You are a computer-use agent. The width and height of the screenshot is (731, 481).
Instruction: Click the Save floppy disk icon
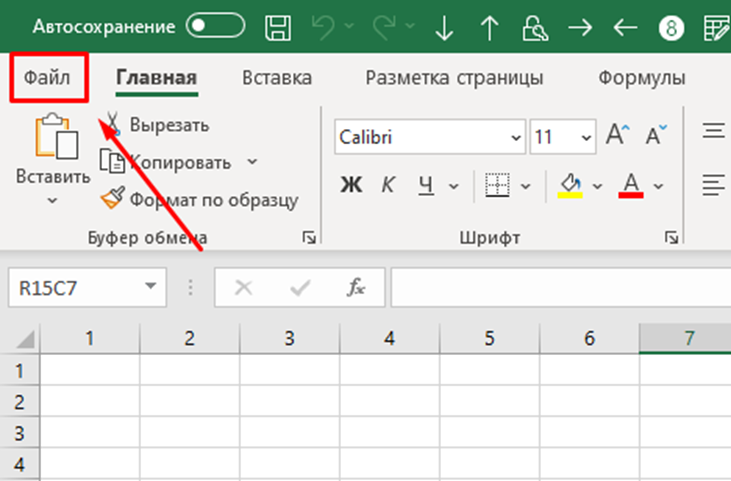click(x=278, y=27)
